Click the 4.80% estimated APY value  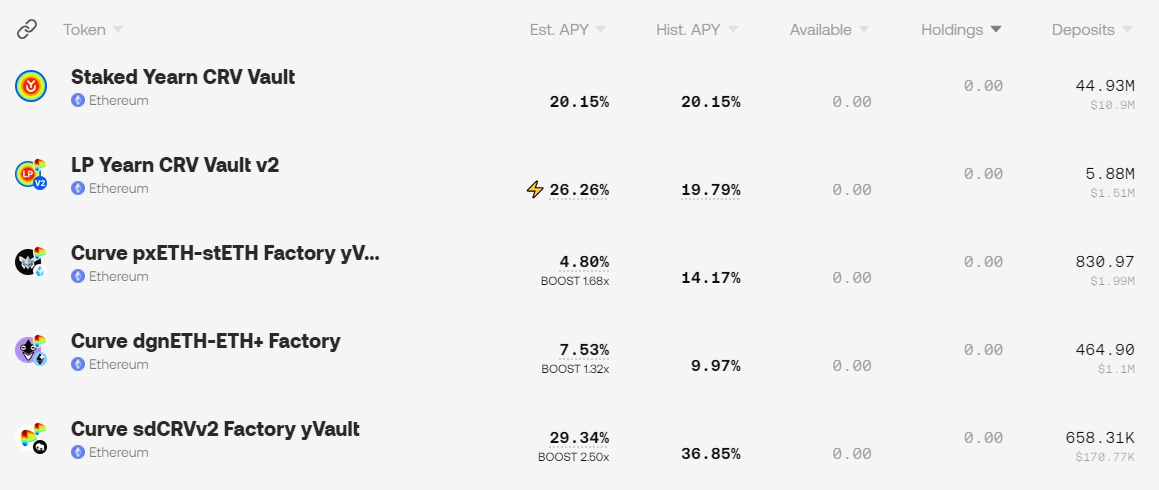(584, 262)
